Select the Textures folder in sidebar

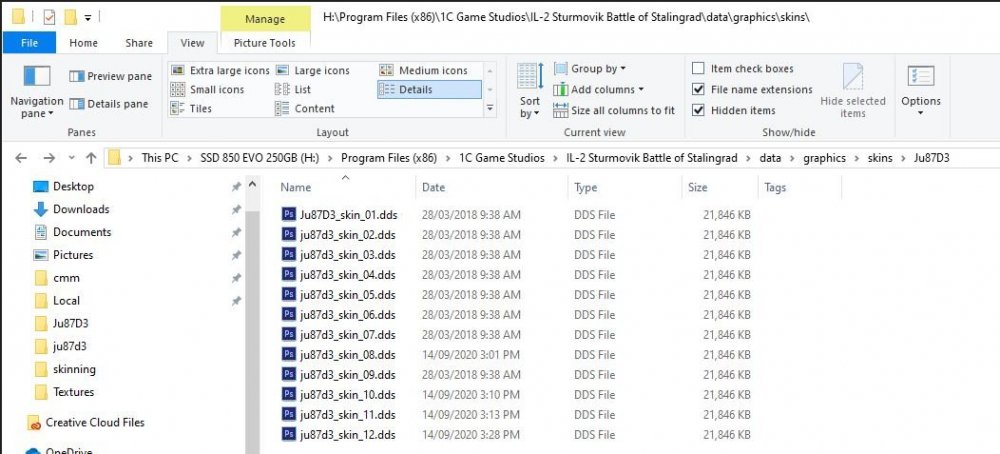point(73,392)
